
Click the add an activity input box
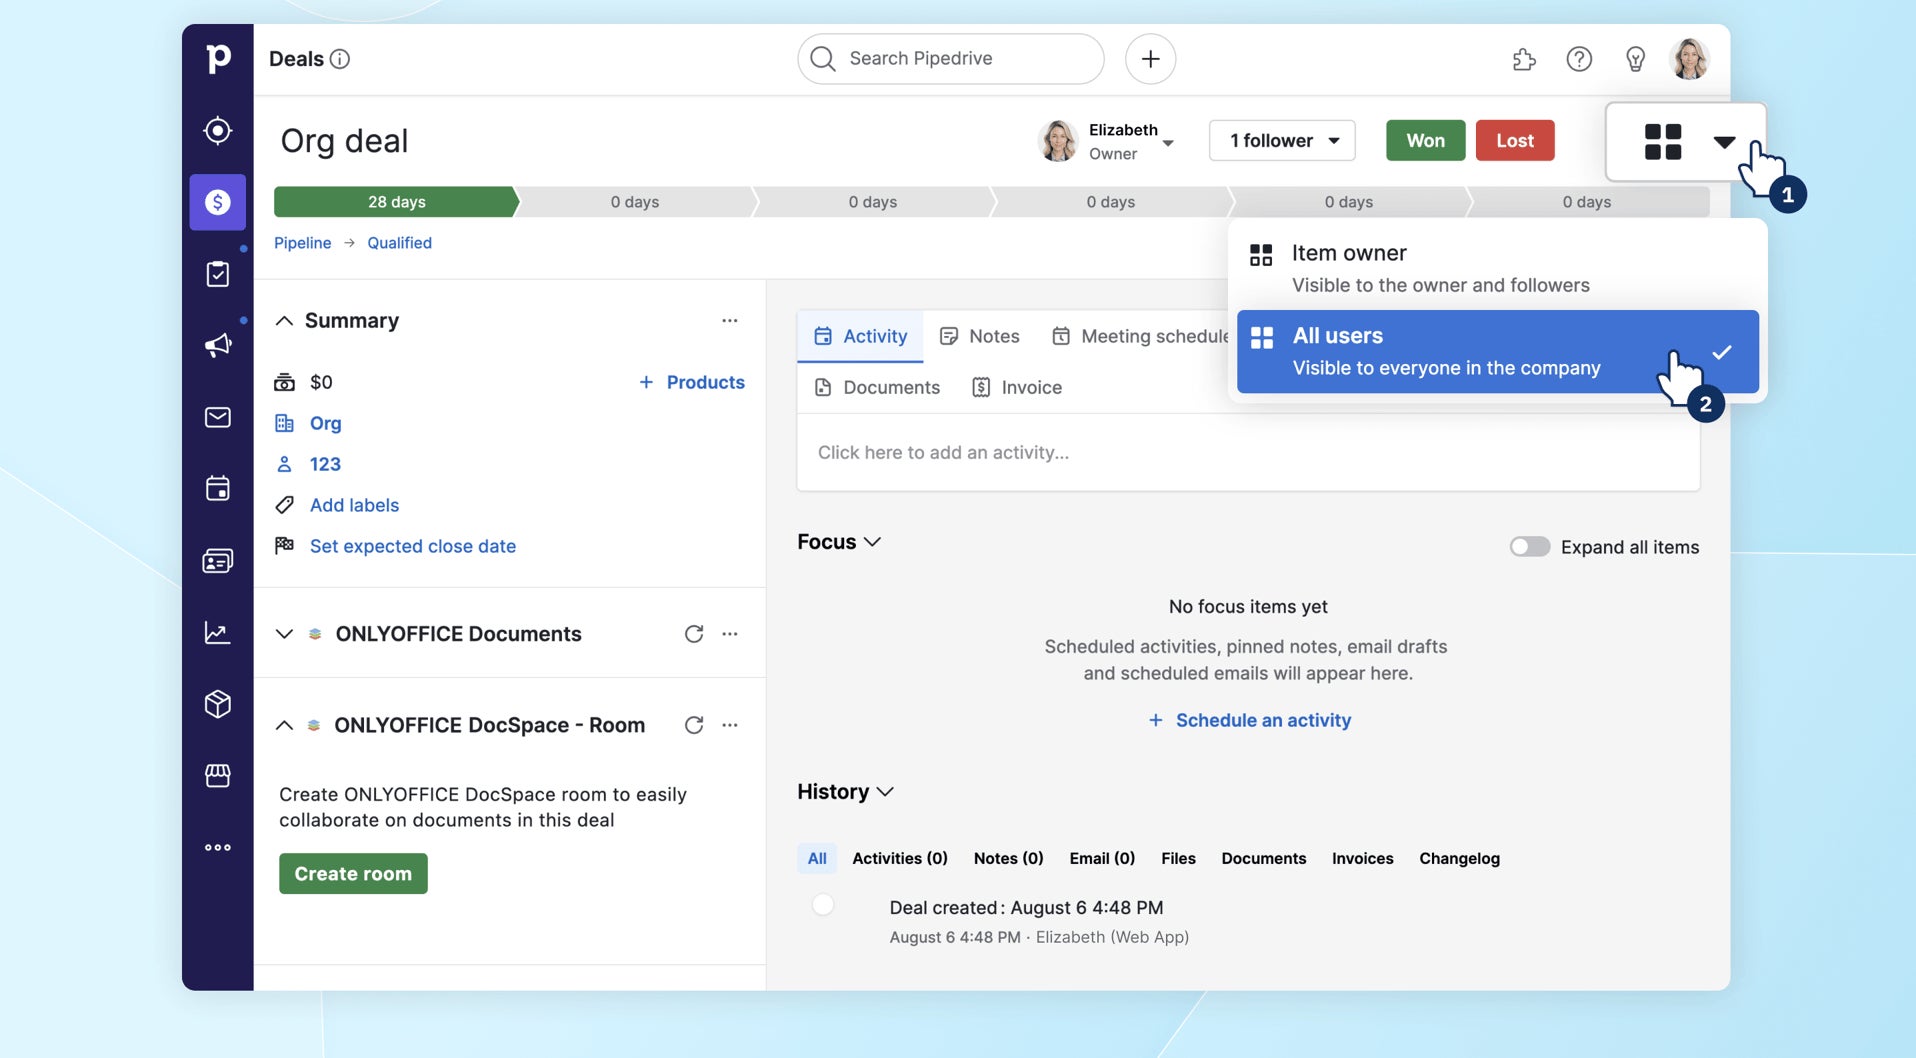point(1248,453)
